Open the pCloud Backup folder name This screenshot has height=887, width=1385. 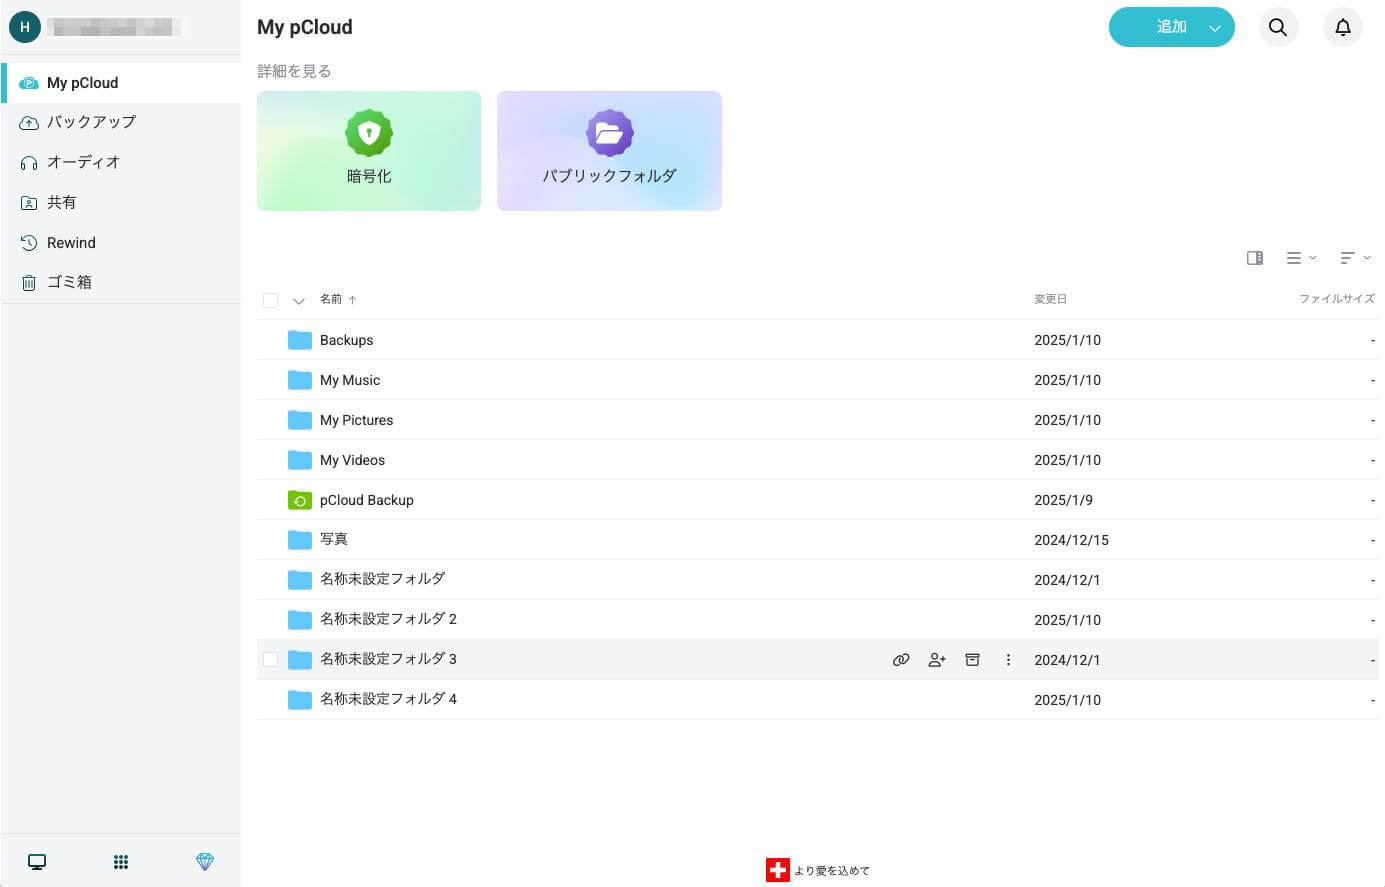[x=366, y=500]
